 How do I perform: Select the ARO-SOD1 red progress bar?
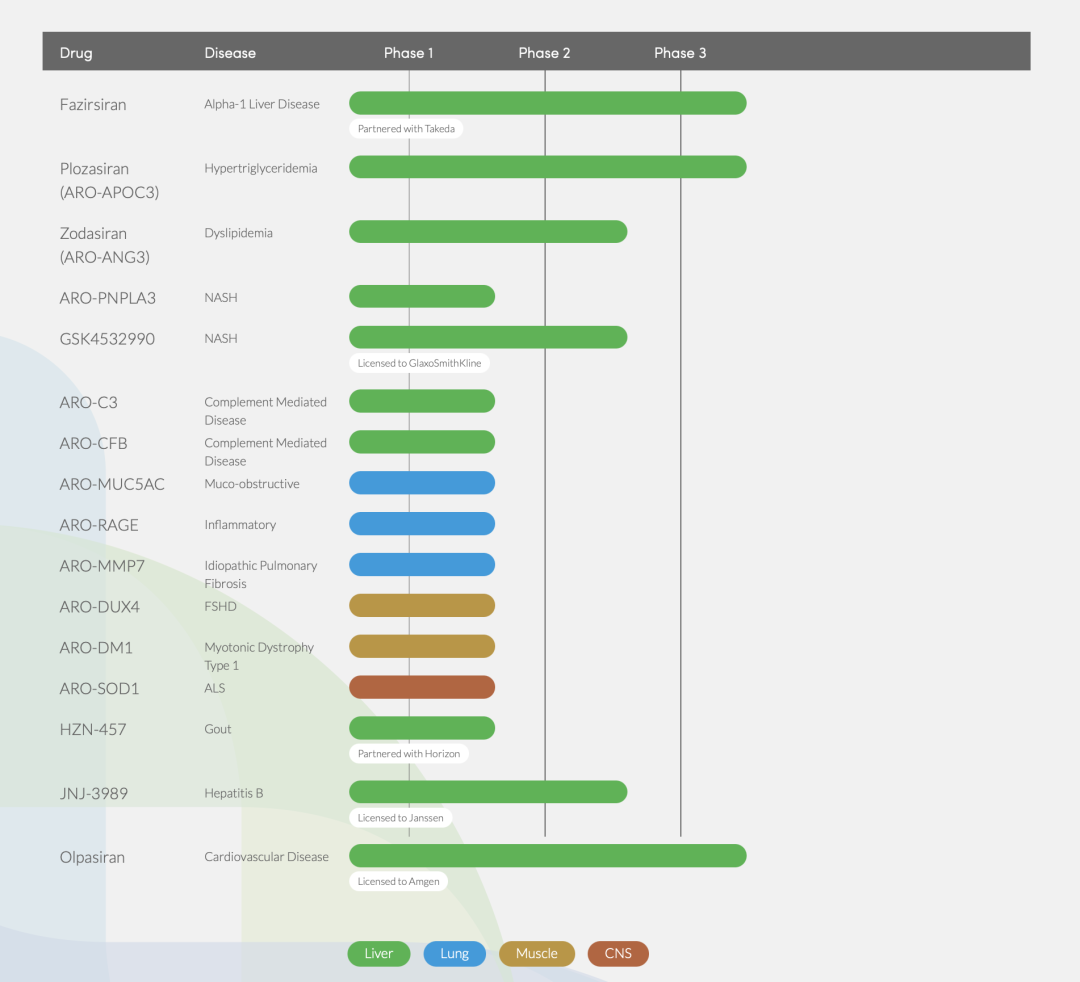tap(422, 687)
